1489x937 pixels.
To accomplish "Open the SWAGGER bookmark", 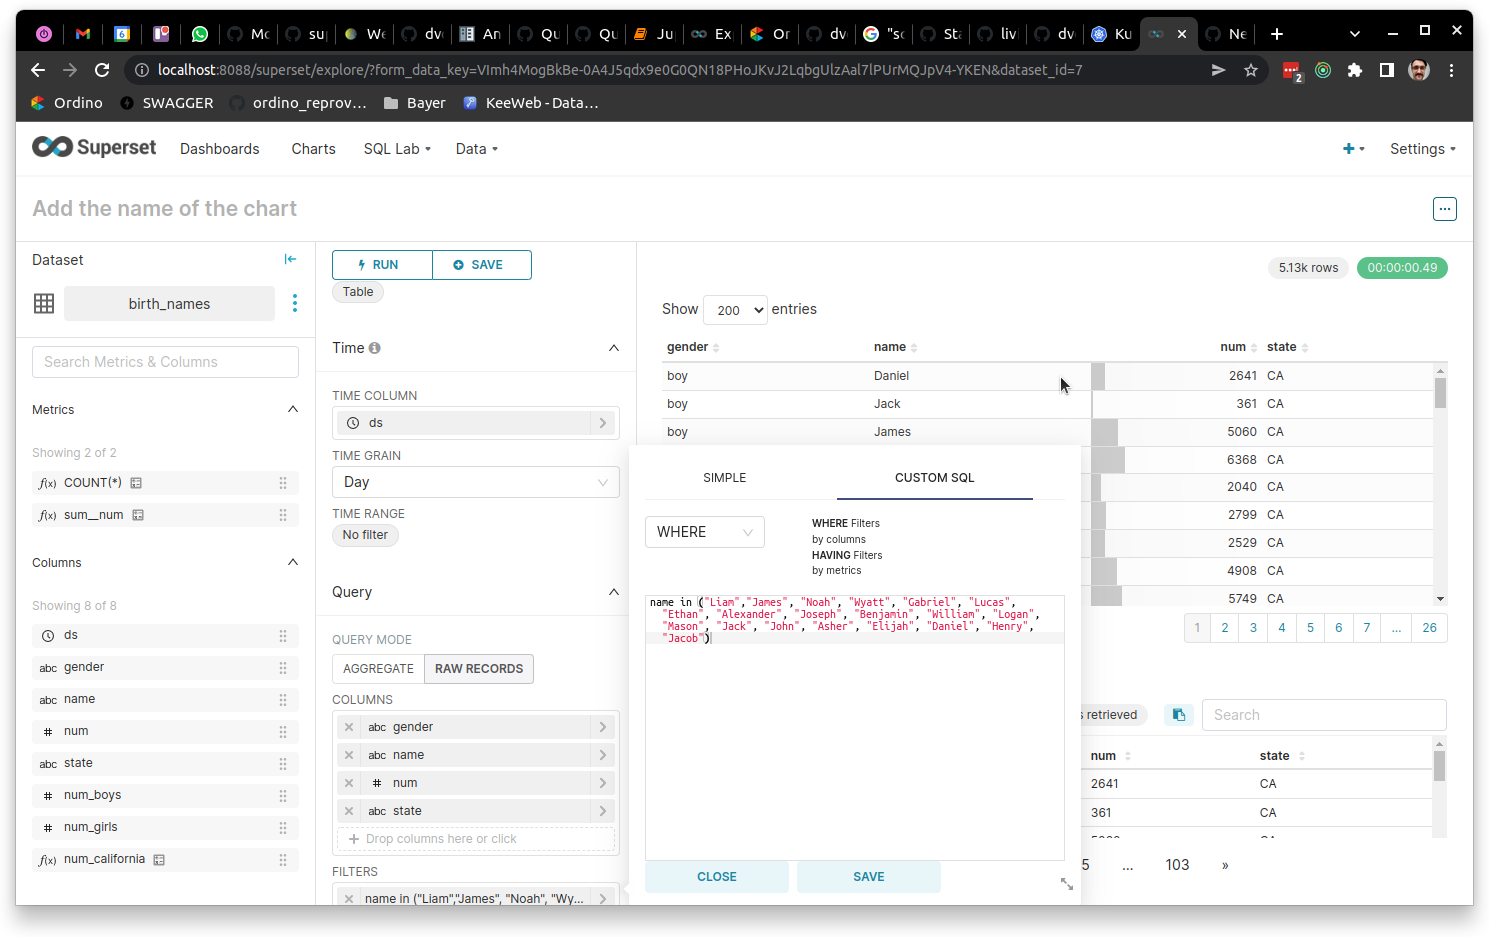I will point(166,103).
